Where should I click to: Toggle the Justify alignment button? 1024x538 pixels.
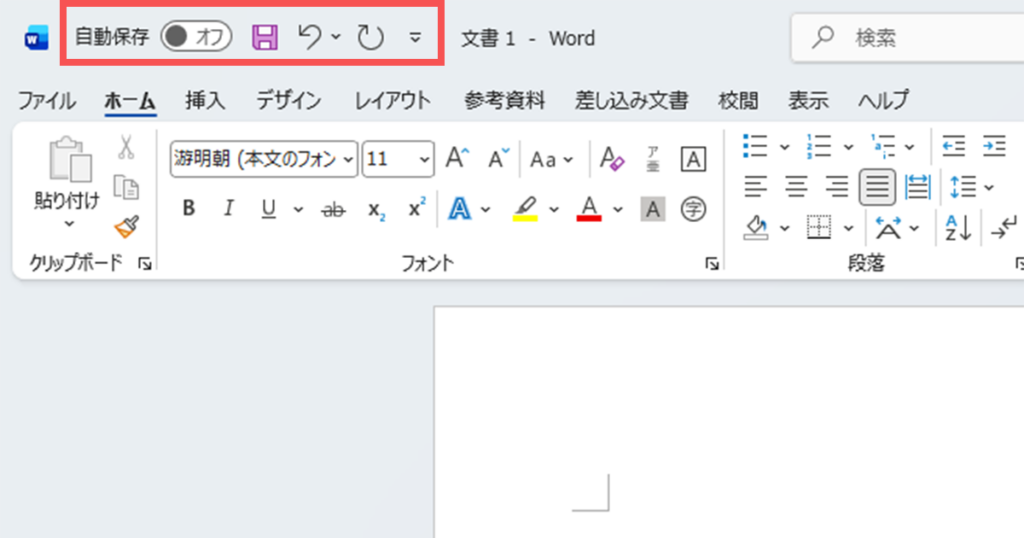point(877,187)
